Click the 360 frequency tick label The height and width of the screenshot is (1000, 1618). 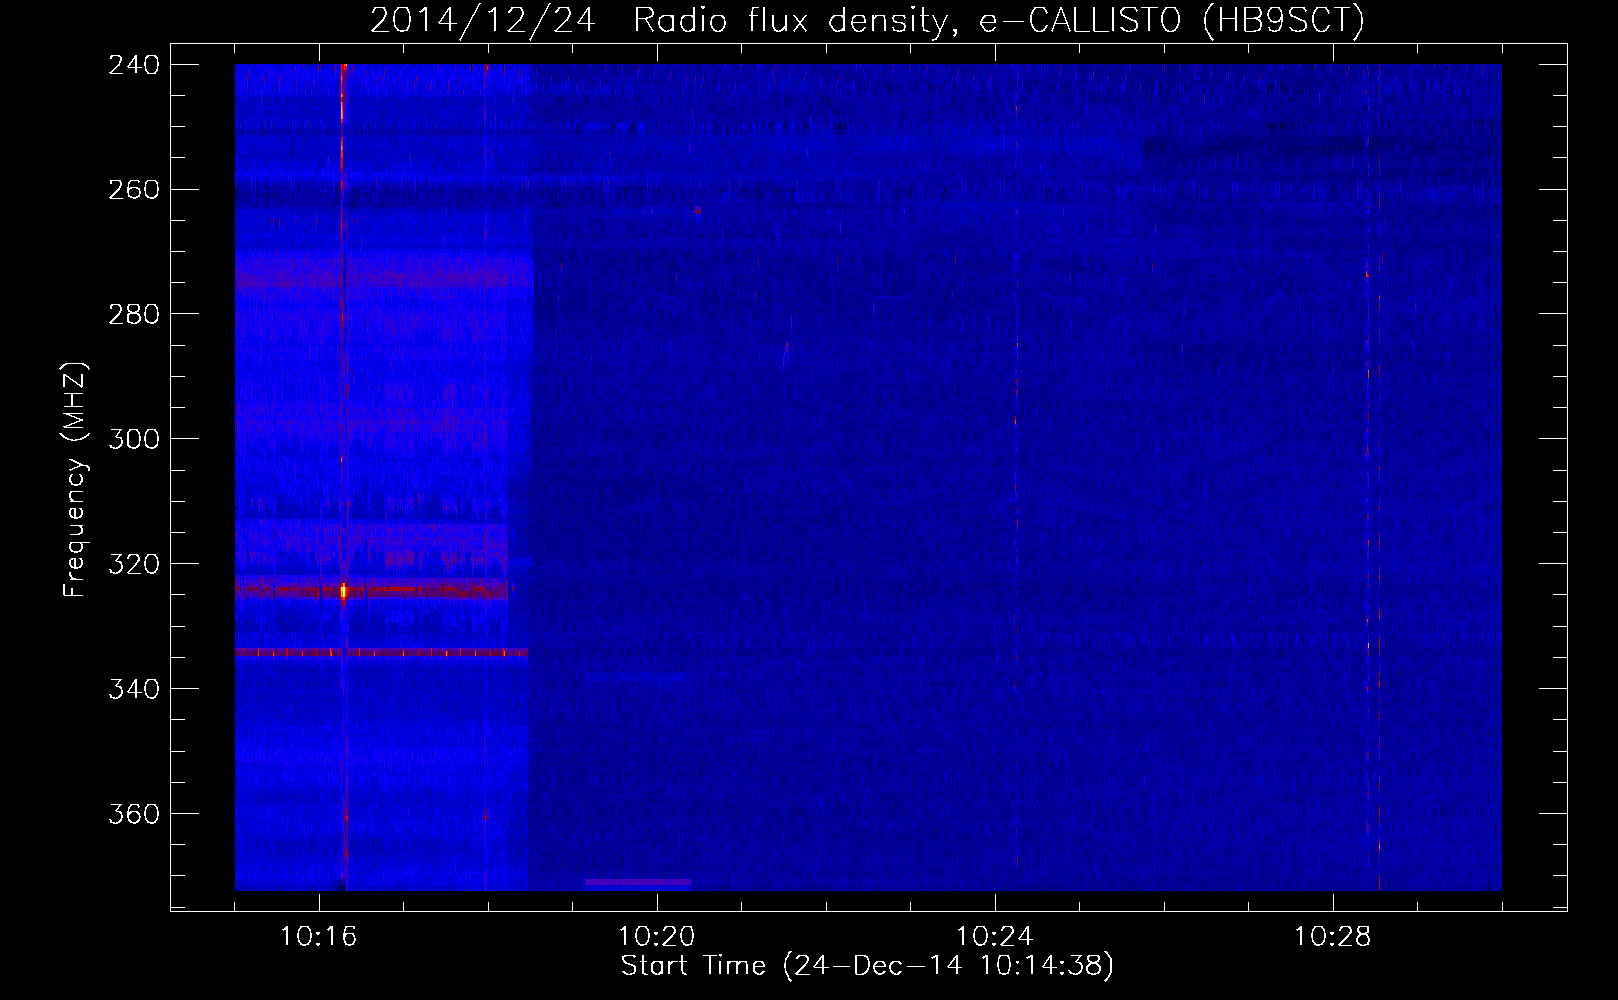point(133,815)
